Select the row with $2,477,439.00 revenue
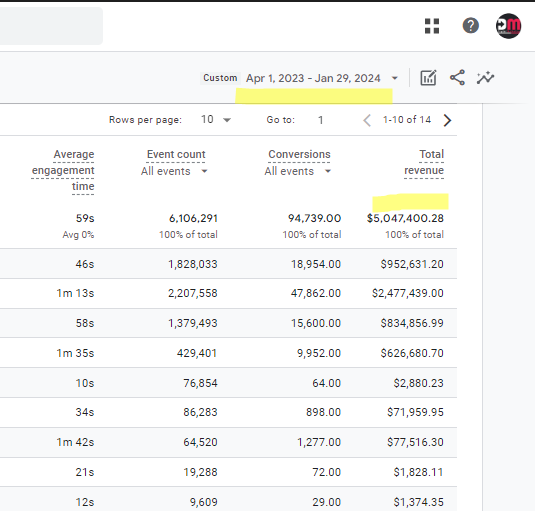Viewport: 535px width, 511px height. (x=228, y=293)
